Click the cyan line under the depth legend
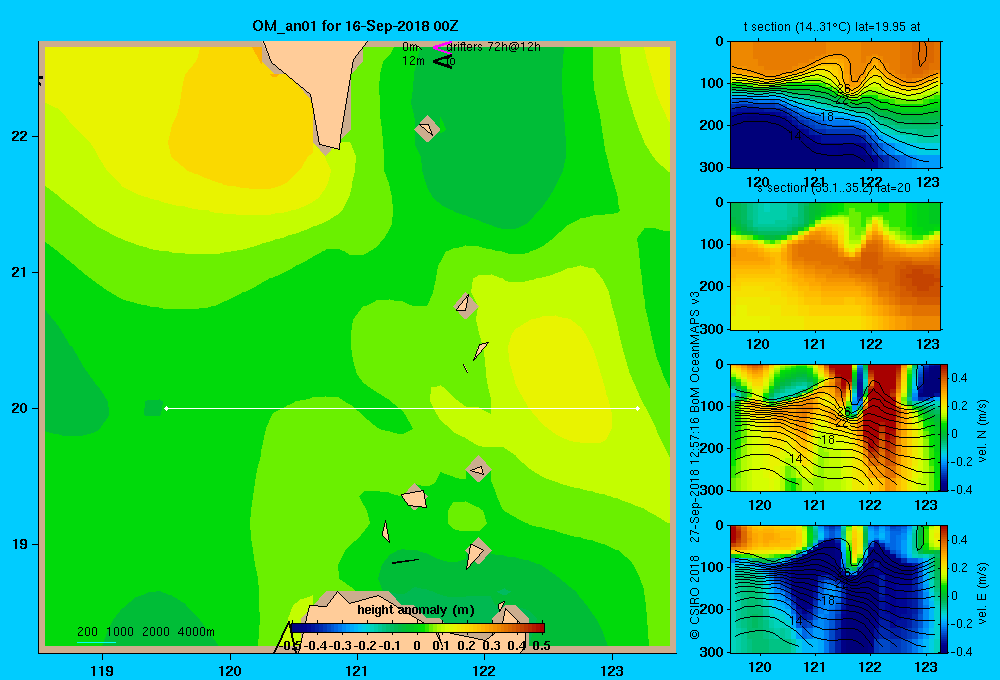Image resolution: width=1000 pixels, height=680 pixels. coord(96,642)
